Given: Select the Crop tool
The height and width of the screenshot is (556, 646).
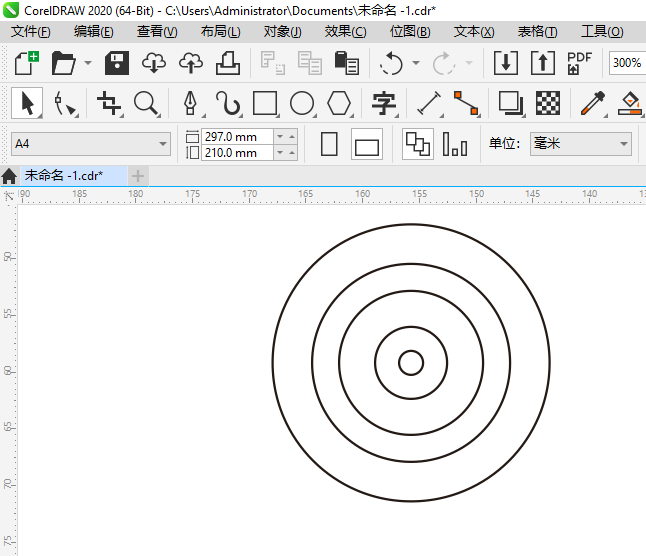Looking at the screenshot, I should [x=109, y=103].
